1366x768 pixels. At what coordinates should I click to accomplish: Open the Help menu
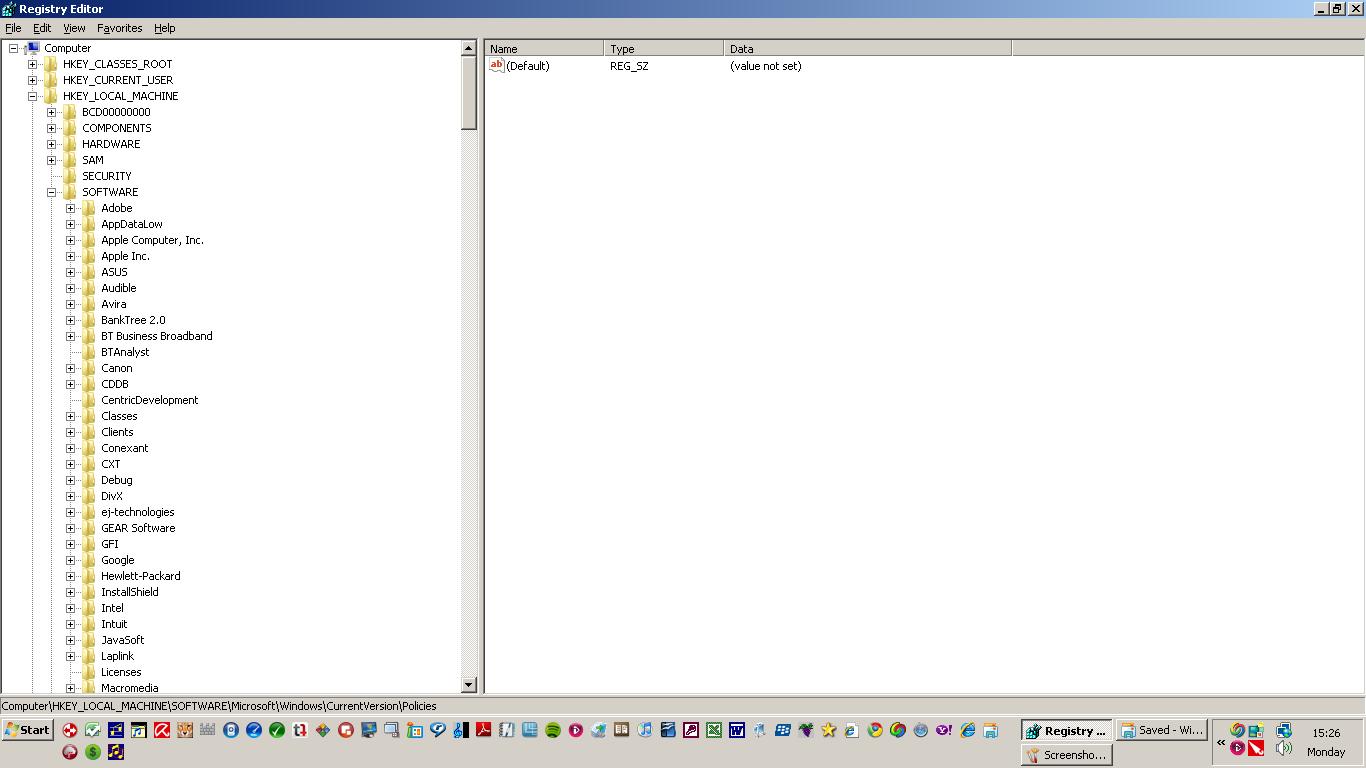click(x=165, y=28)
